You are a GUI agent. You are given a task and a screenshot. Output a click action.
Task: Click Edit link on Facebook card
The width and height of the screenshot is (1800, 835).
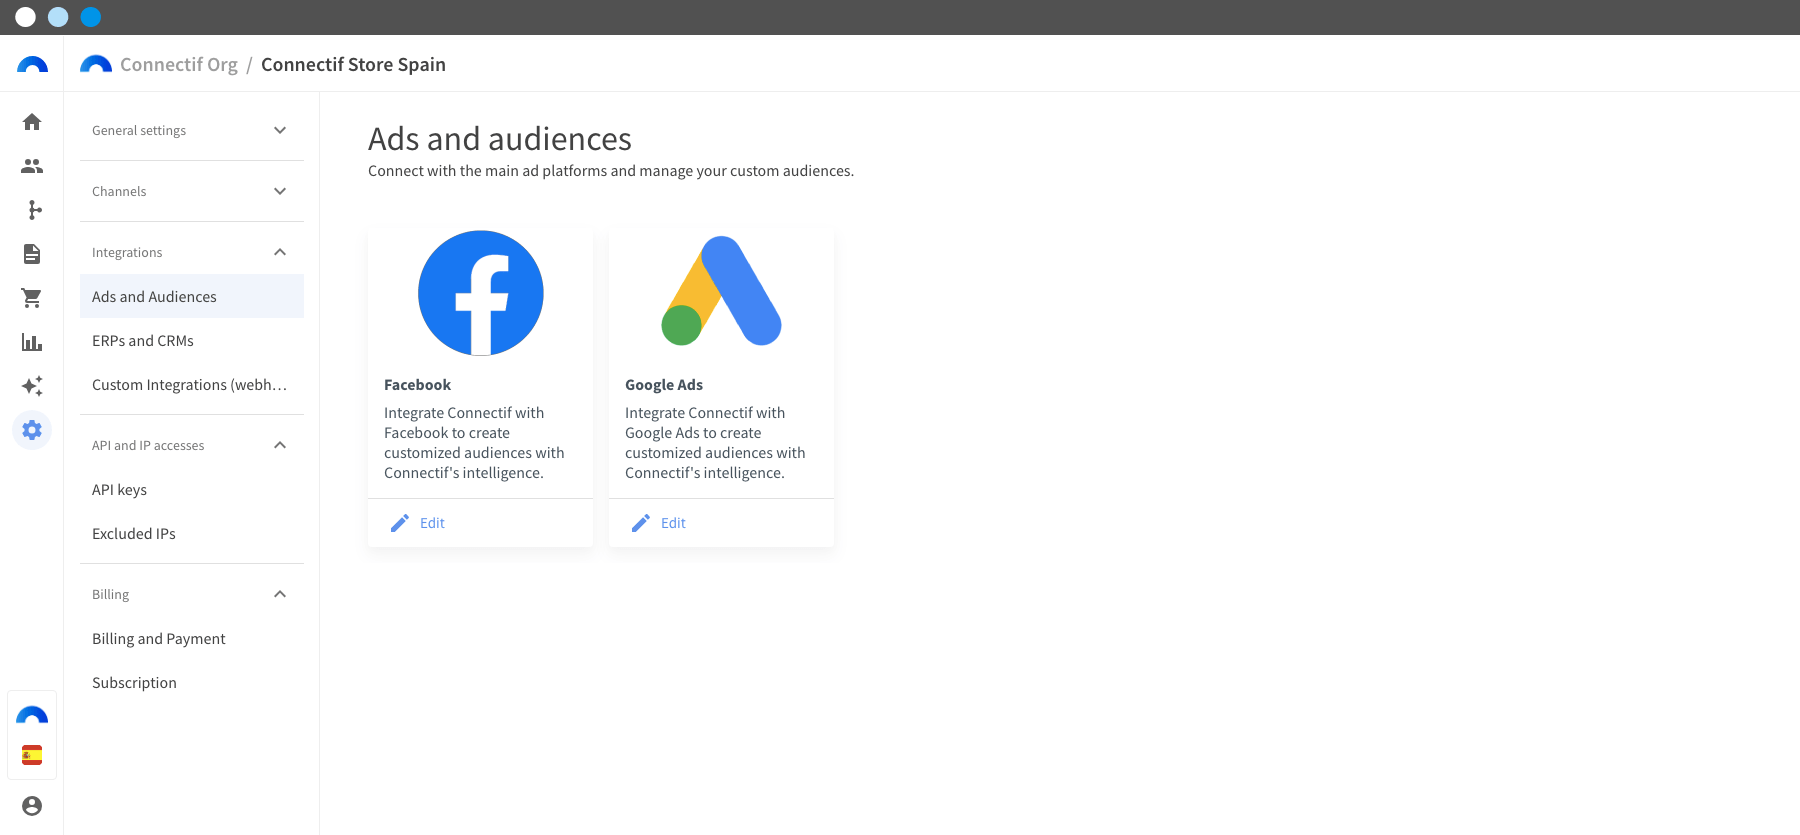point(432,523)
